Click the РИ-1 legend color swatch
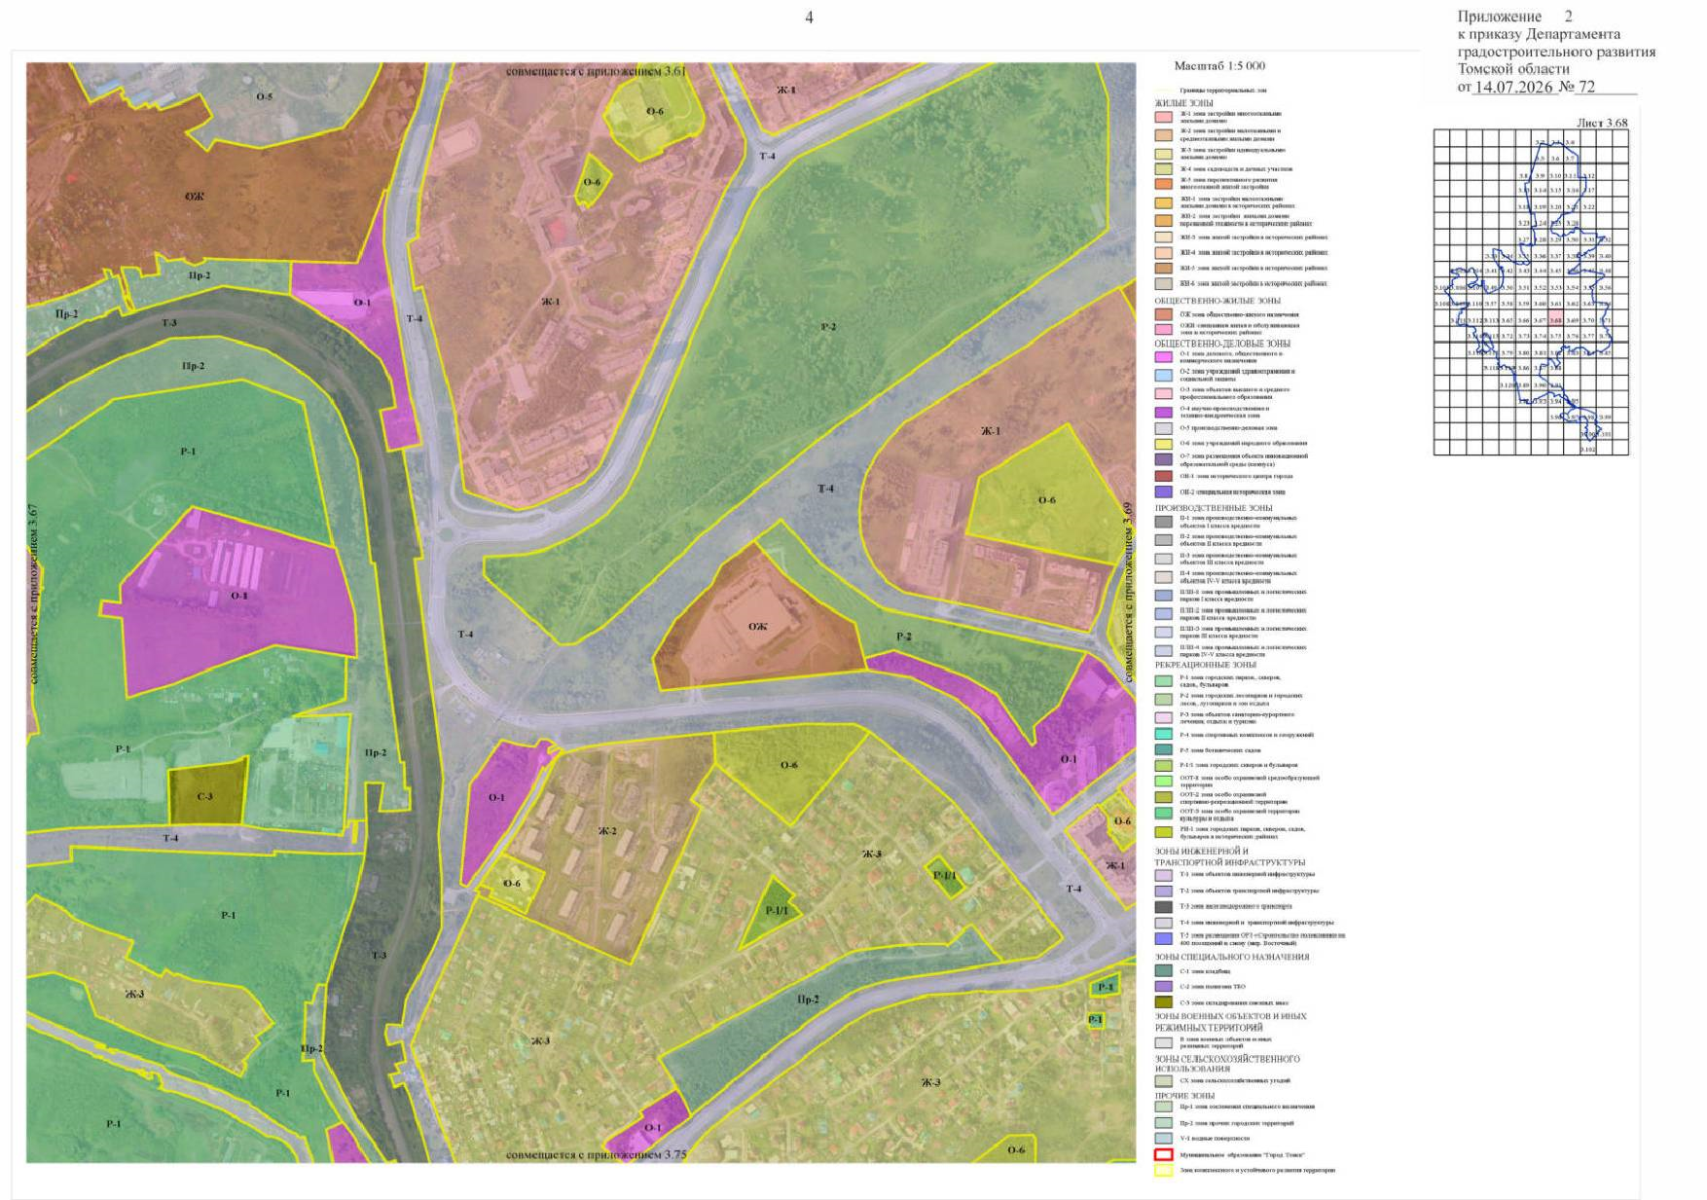This screenshot has height=1200, width=1707. (1163, 832)
